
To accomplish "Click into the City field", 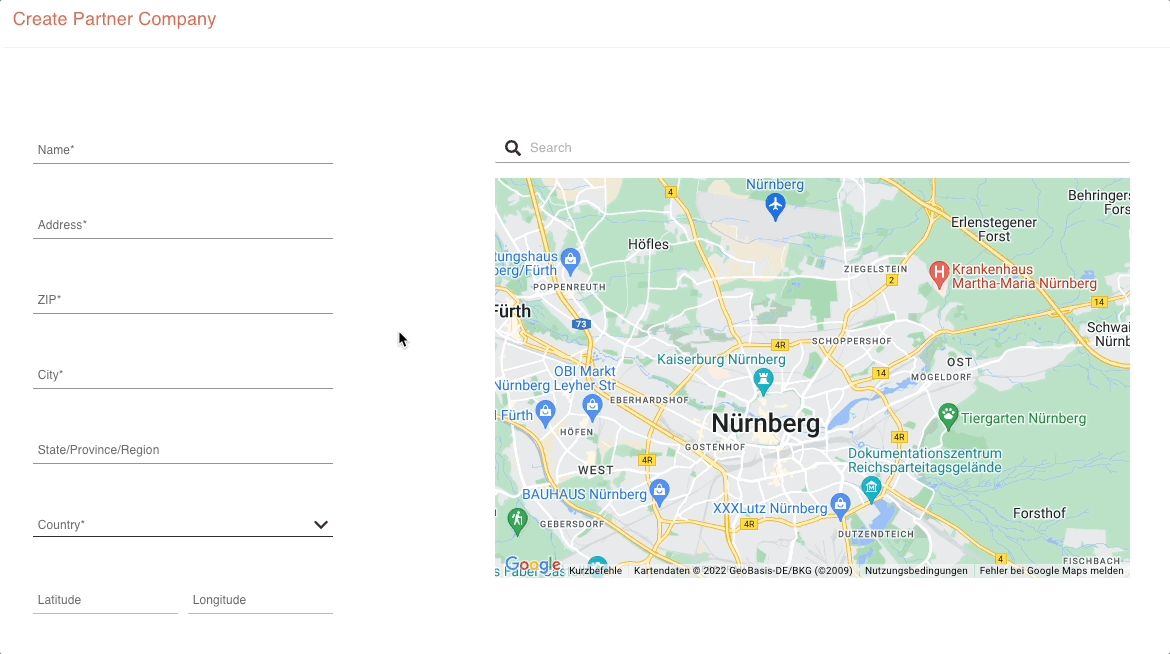I will point(183,375).
